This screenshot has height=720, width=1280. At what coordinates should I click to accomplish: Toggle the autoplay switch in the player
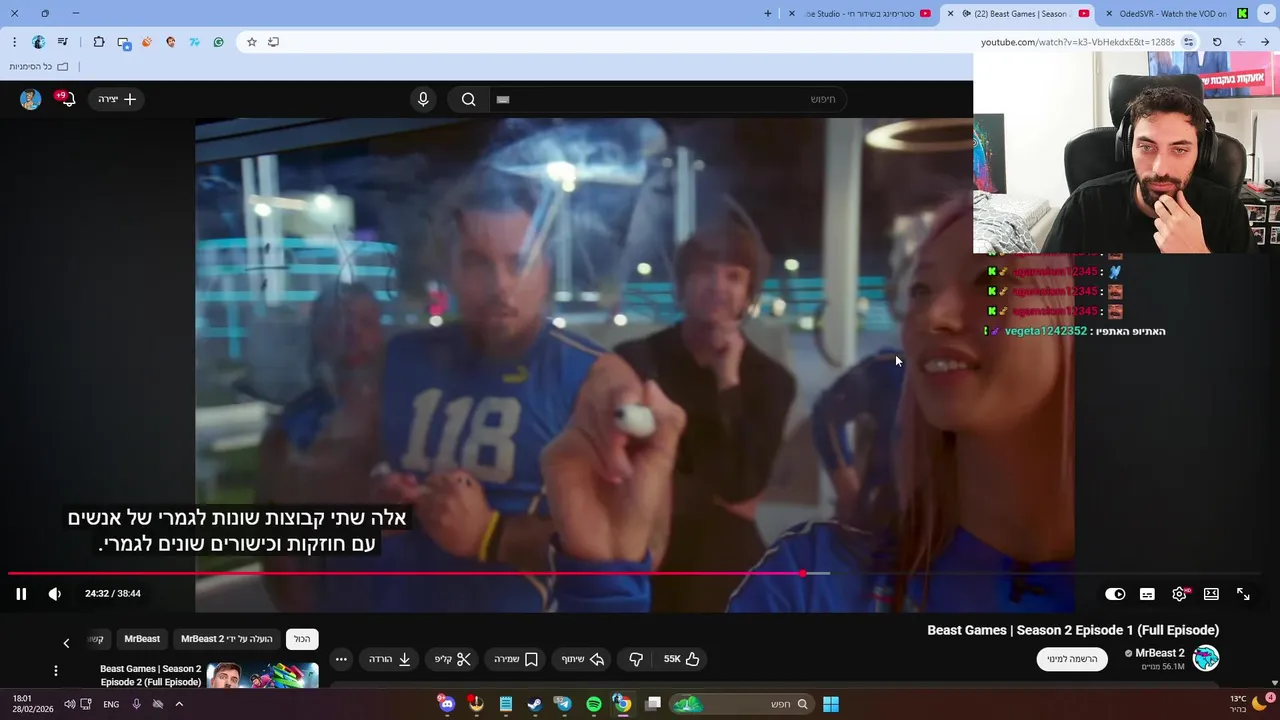pyautogui.click(x=1115, y=594)
